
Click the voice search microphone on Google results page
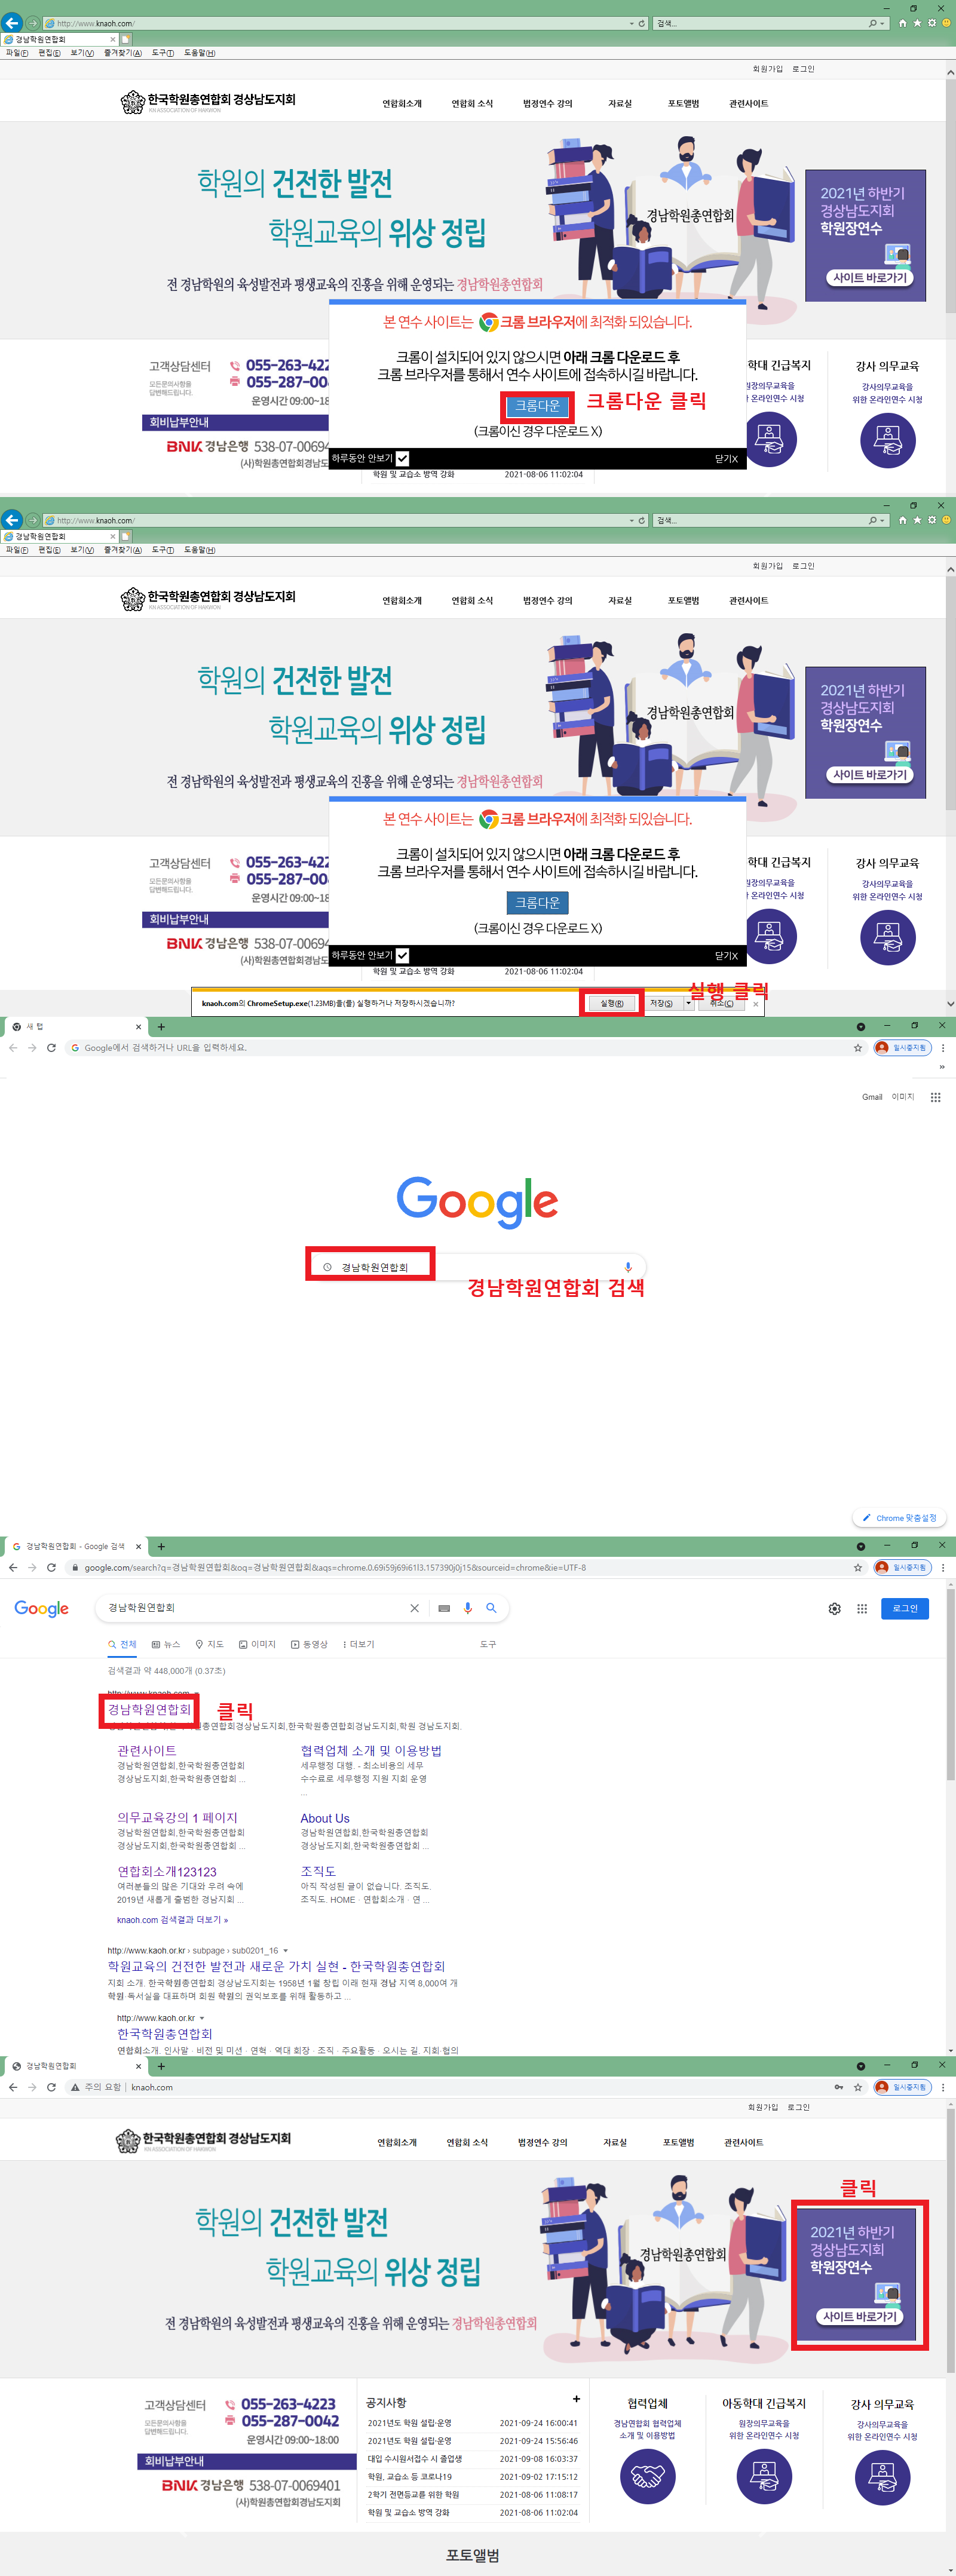click(467, 1608)
